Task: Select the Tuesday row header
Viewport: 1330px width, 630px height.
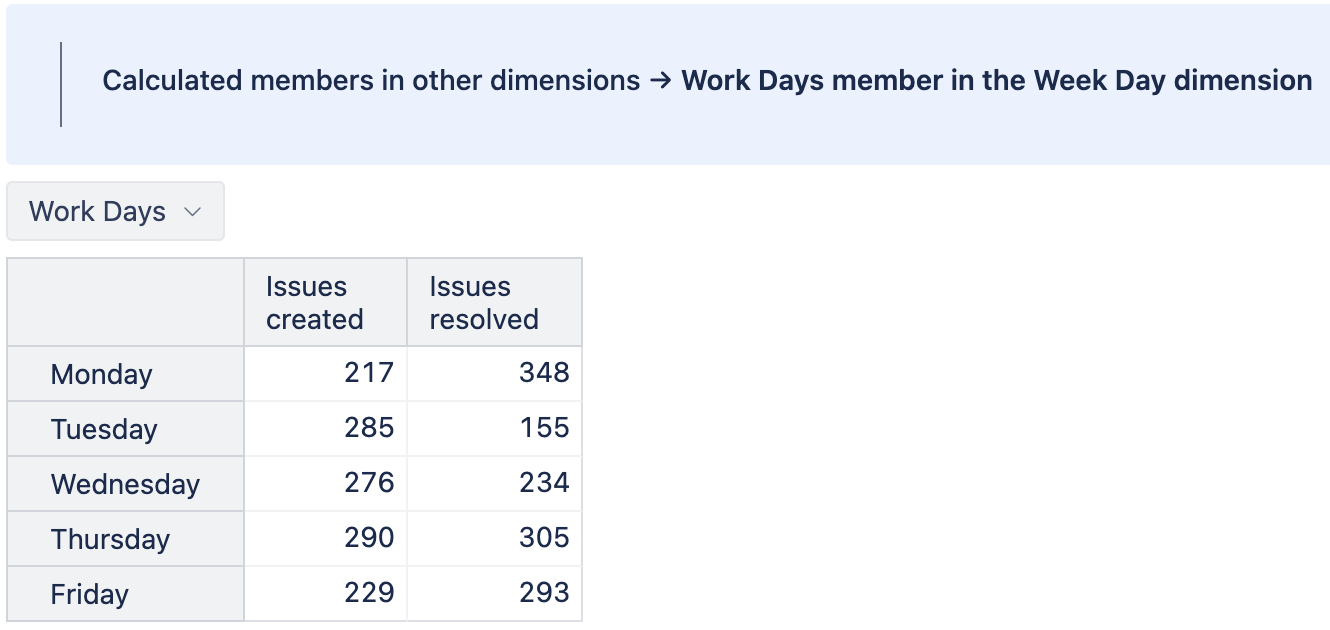Action: point(104,429)
